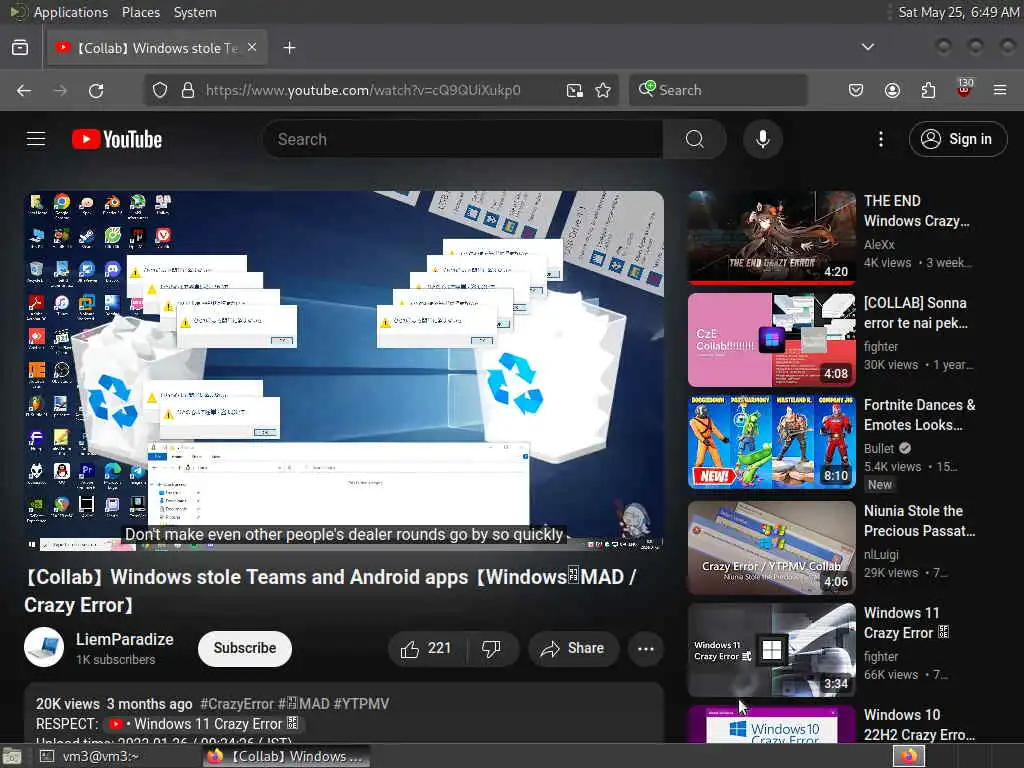Open picture-in-picture icon in address bar
Screen dimensions: 1024x768
(x=575, y=90)
